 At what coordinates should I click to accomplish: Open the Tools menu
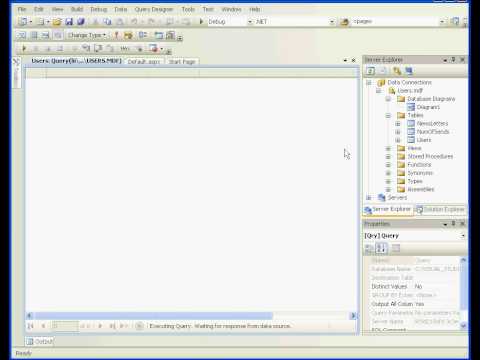188,9
